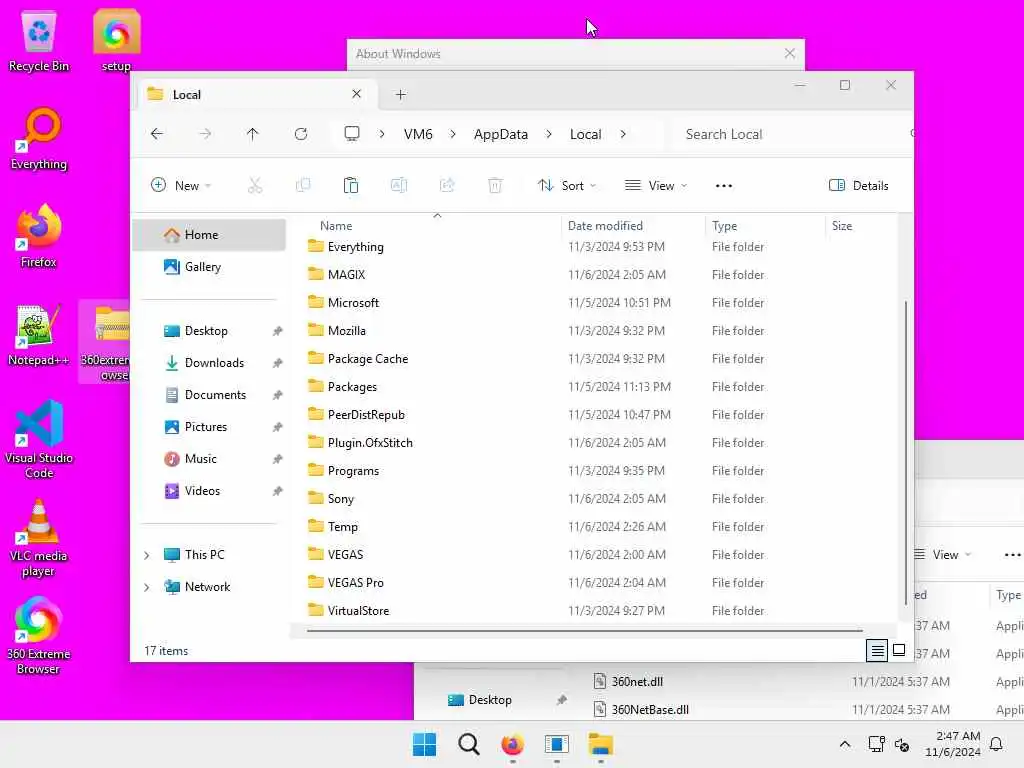Viewport: 1024px width, 768px height.
Task: Click the Cut scissors icon
Action: point(255,185)
